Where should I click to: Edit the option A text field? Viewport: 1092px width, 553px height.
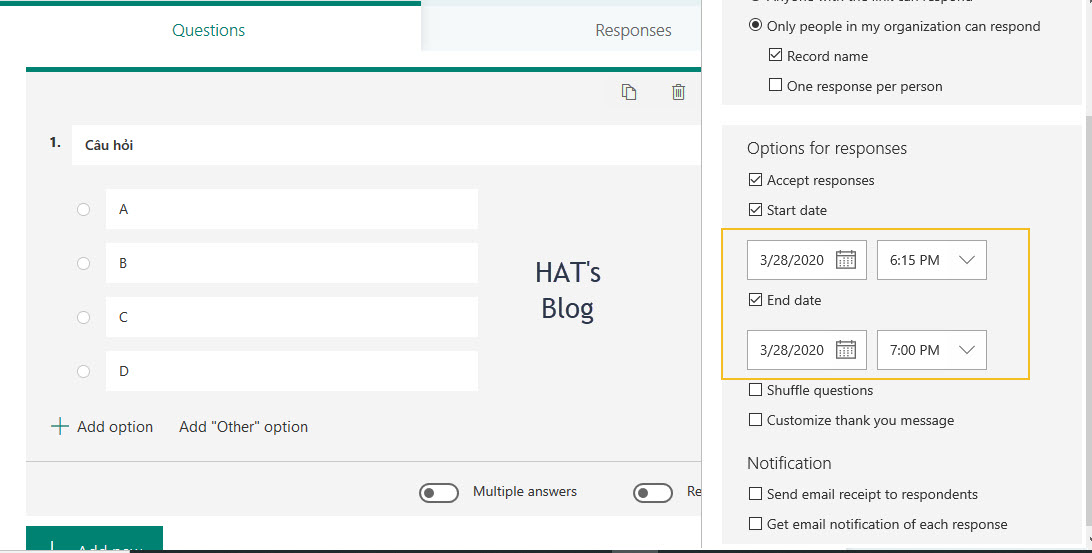point(292,209)
